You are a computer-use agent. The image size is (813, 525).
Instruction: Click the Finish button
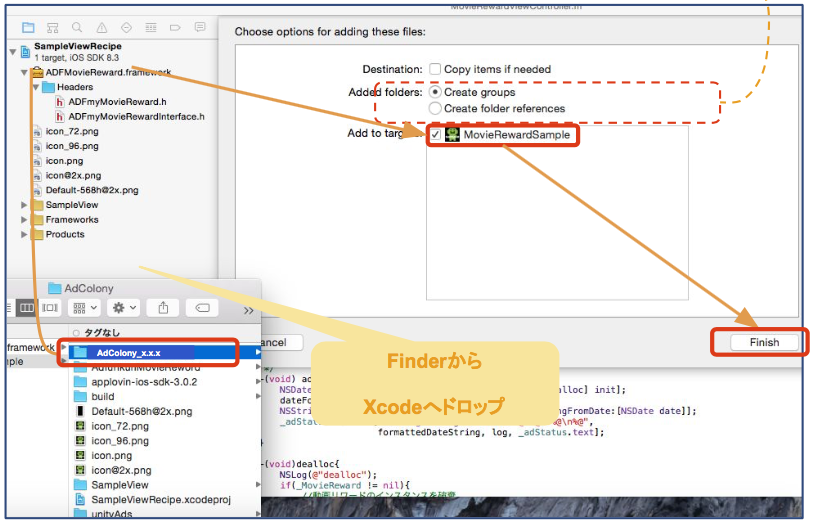point(764,343)
